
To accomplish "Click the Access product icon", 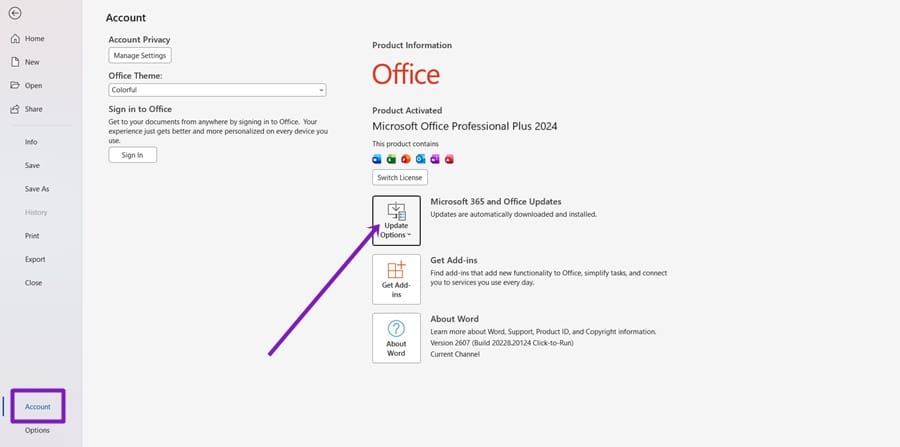I will click(449, 159).
